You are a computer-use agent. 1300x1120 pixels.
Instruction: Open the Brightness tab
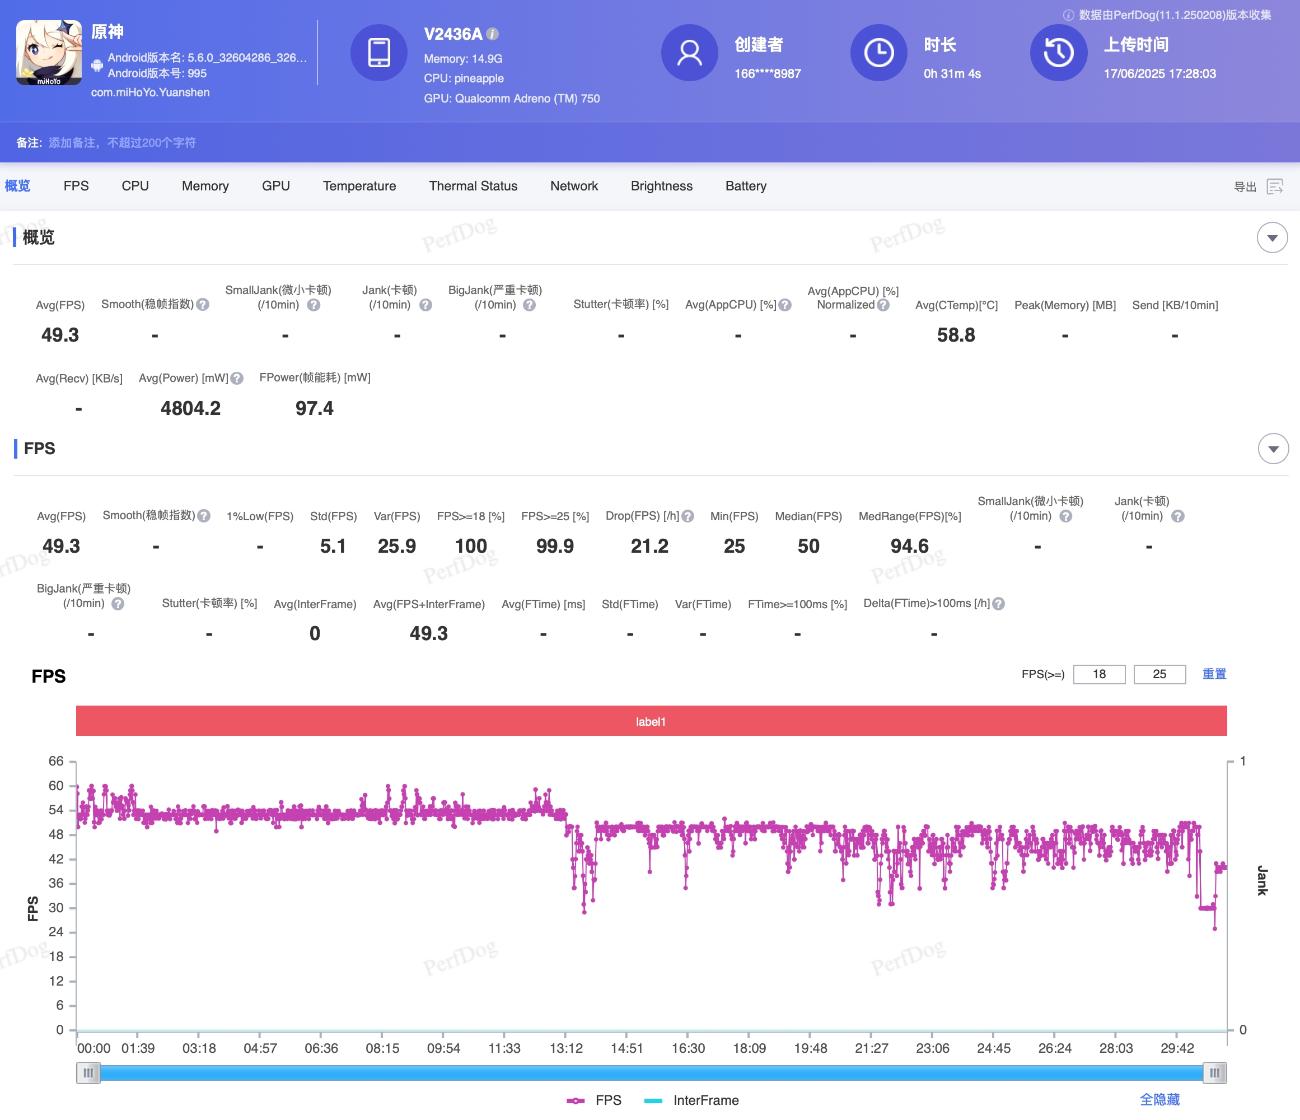click(x=661, y=186)
